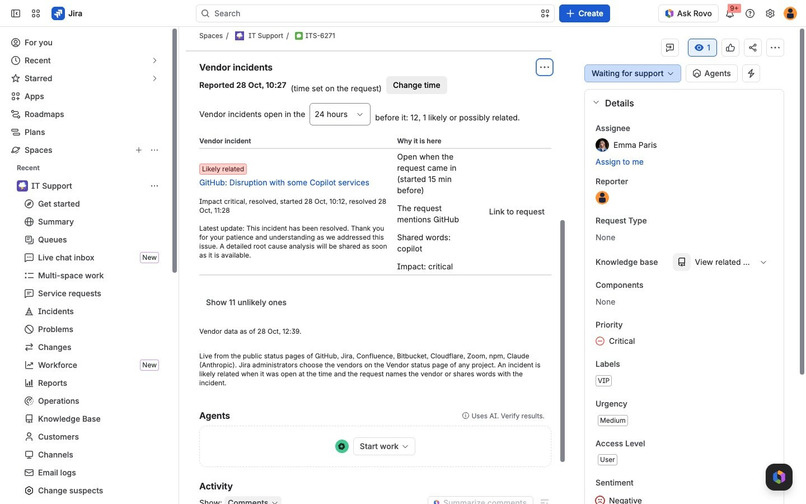806x504 pixels.
Task: Open the Spaces ellipsis menu
Action: (x=154, y=150)
